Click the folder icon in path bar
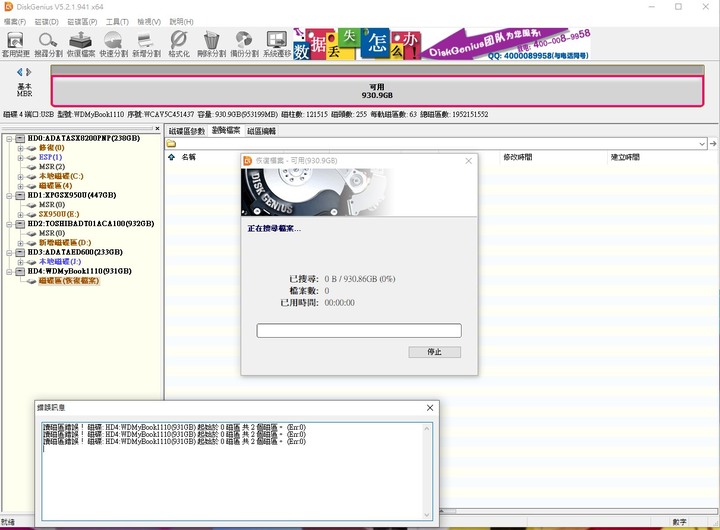The height and width of the screenshot is (530, 720). [x=171, y=144]
